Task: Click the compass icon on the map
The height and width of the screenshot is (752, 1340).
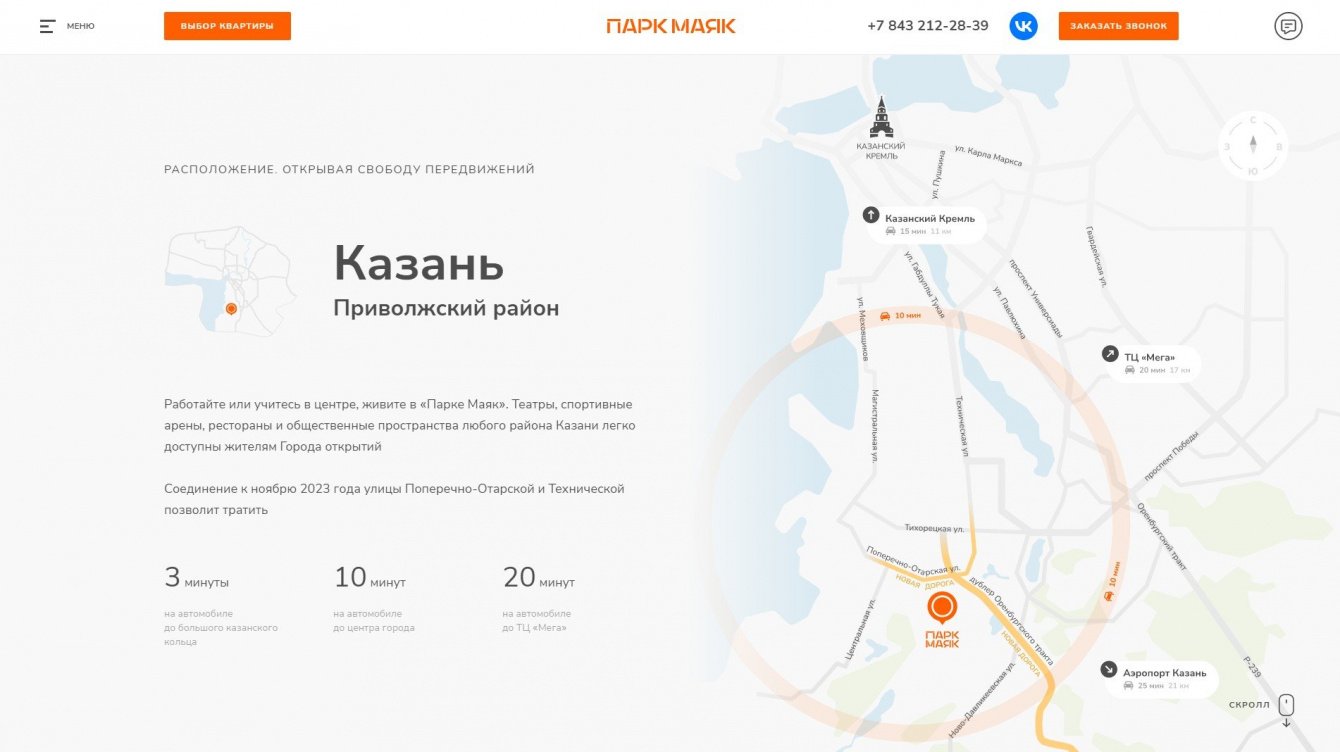Action: click(x=1253, y=146)
